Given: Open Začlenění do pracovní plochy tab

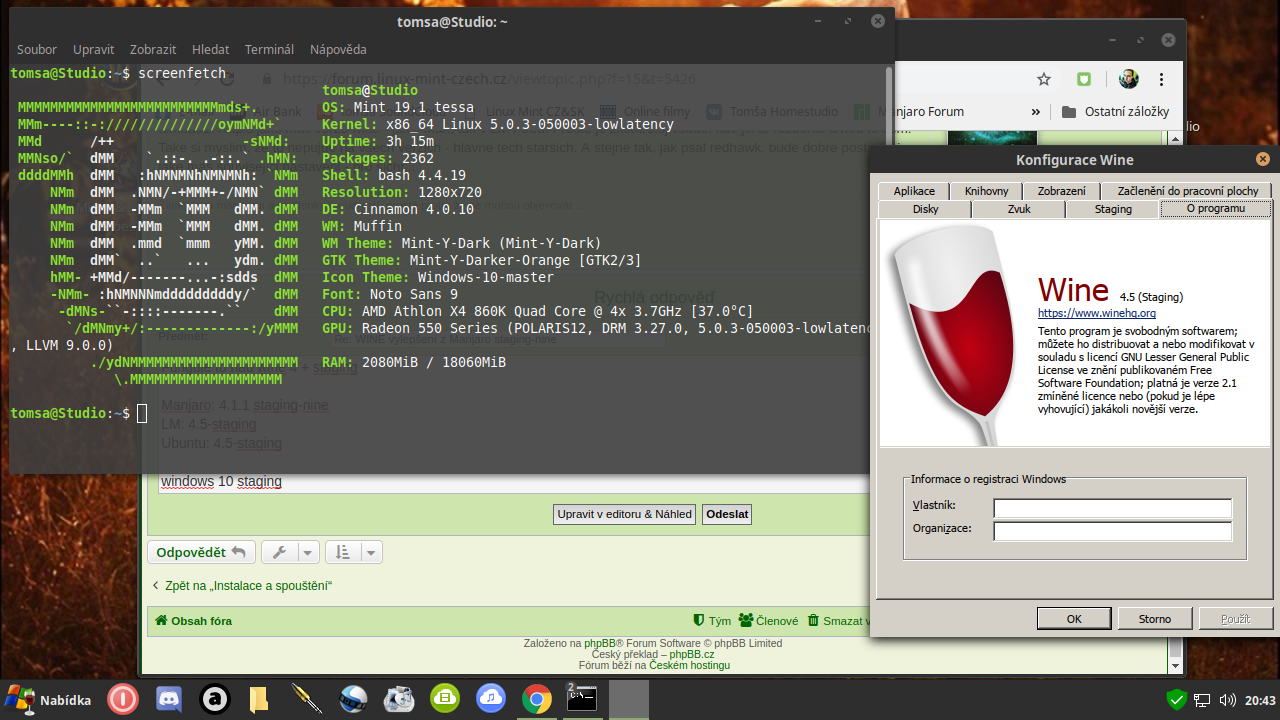Looking at the screenshot, I should coord(1187,191).
